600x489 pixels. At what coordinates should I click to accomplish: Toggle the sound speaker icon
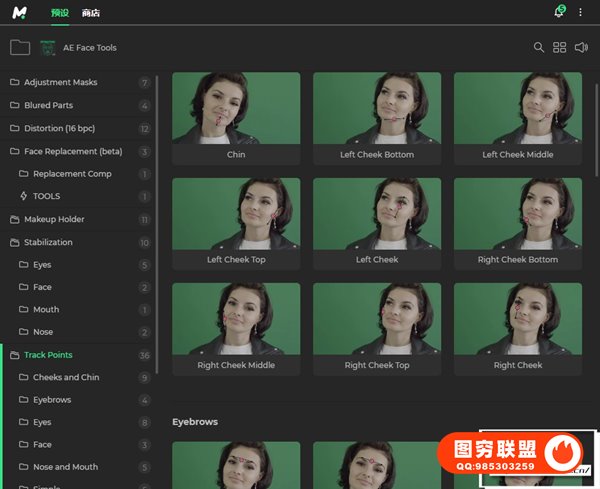(x=581, y=47)
